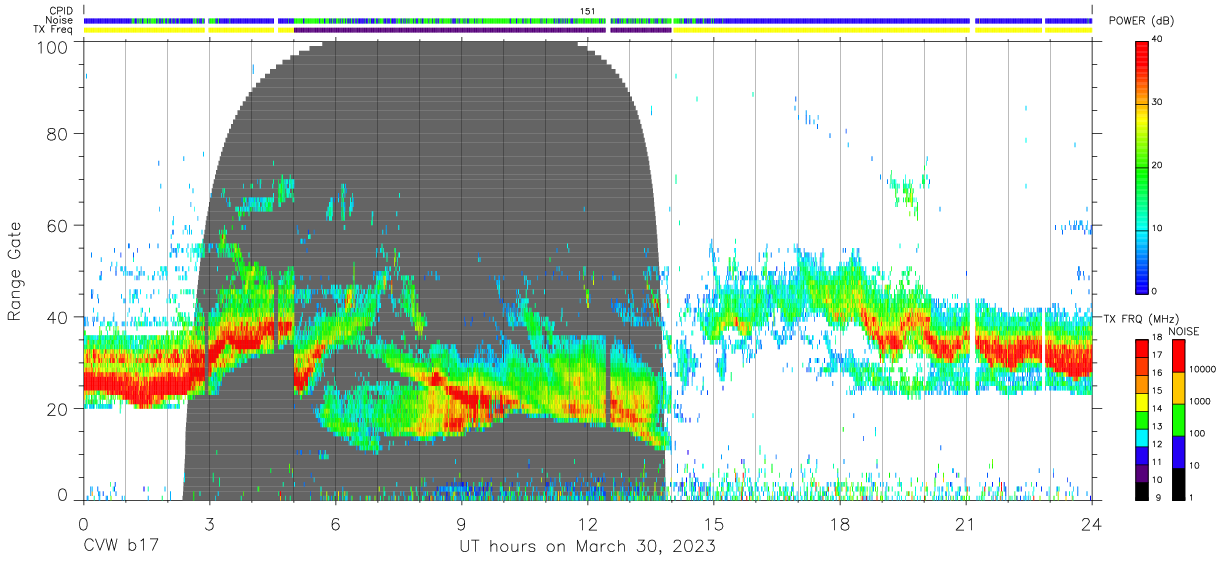The width and height of the screenshot is (1228, 567).
Task: Click the Noise strip at top
Action: (x=588, y=20)
